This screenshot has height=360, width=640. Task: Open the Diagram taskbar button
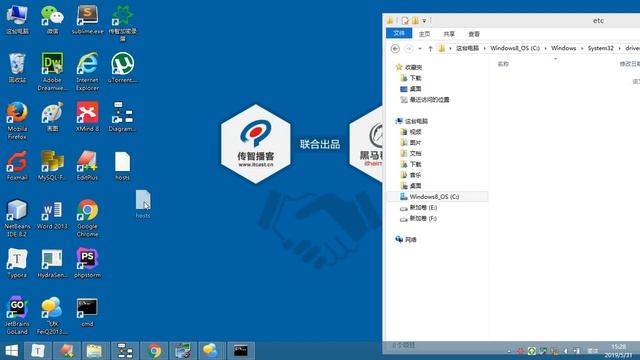point(125,351)
